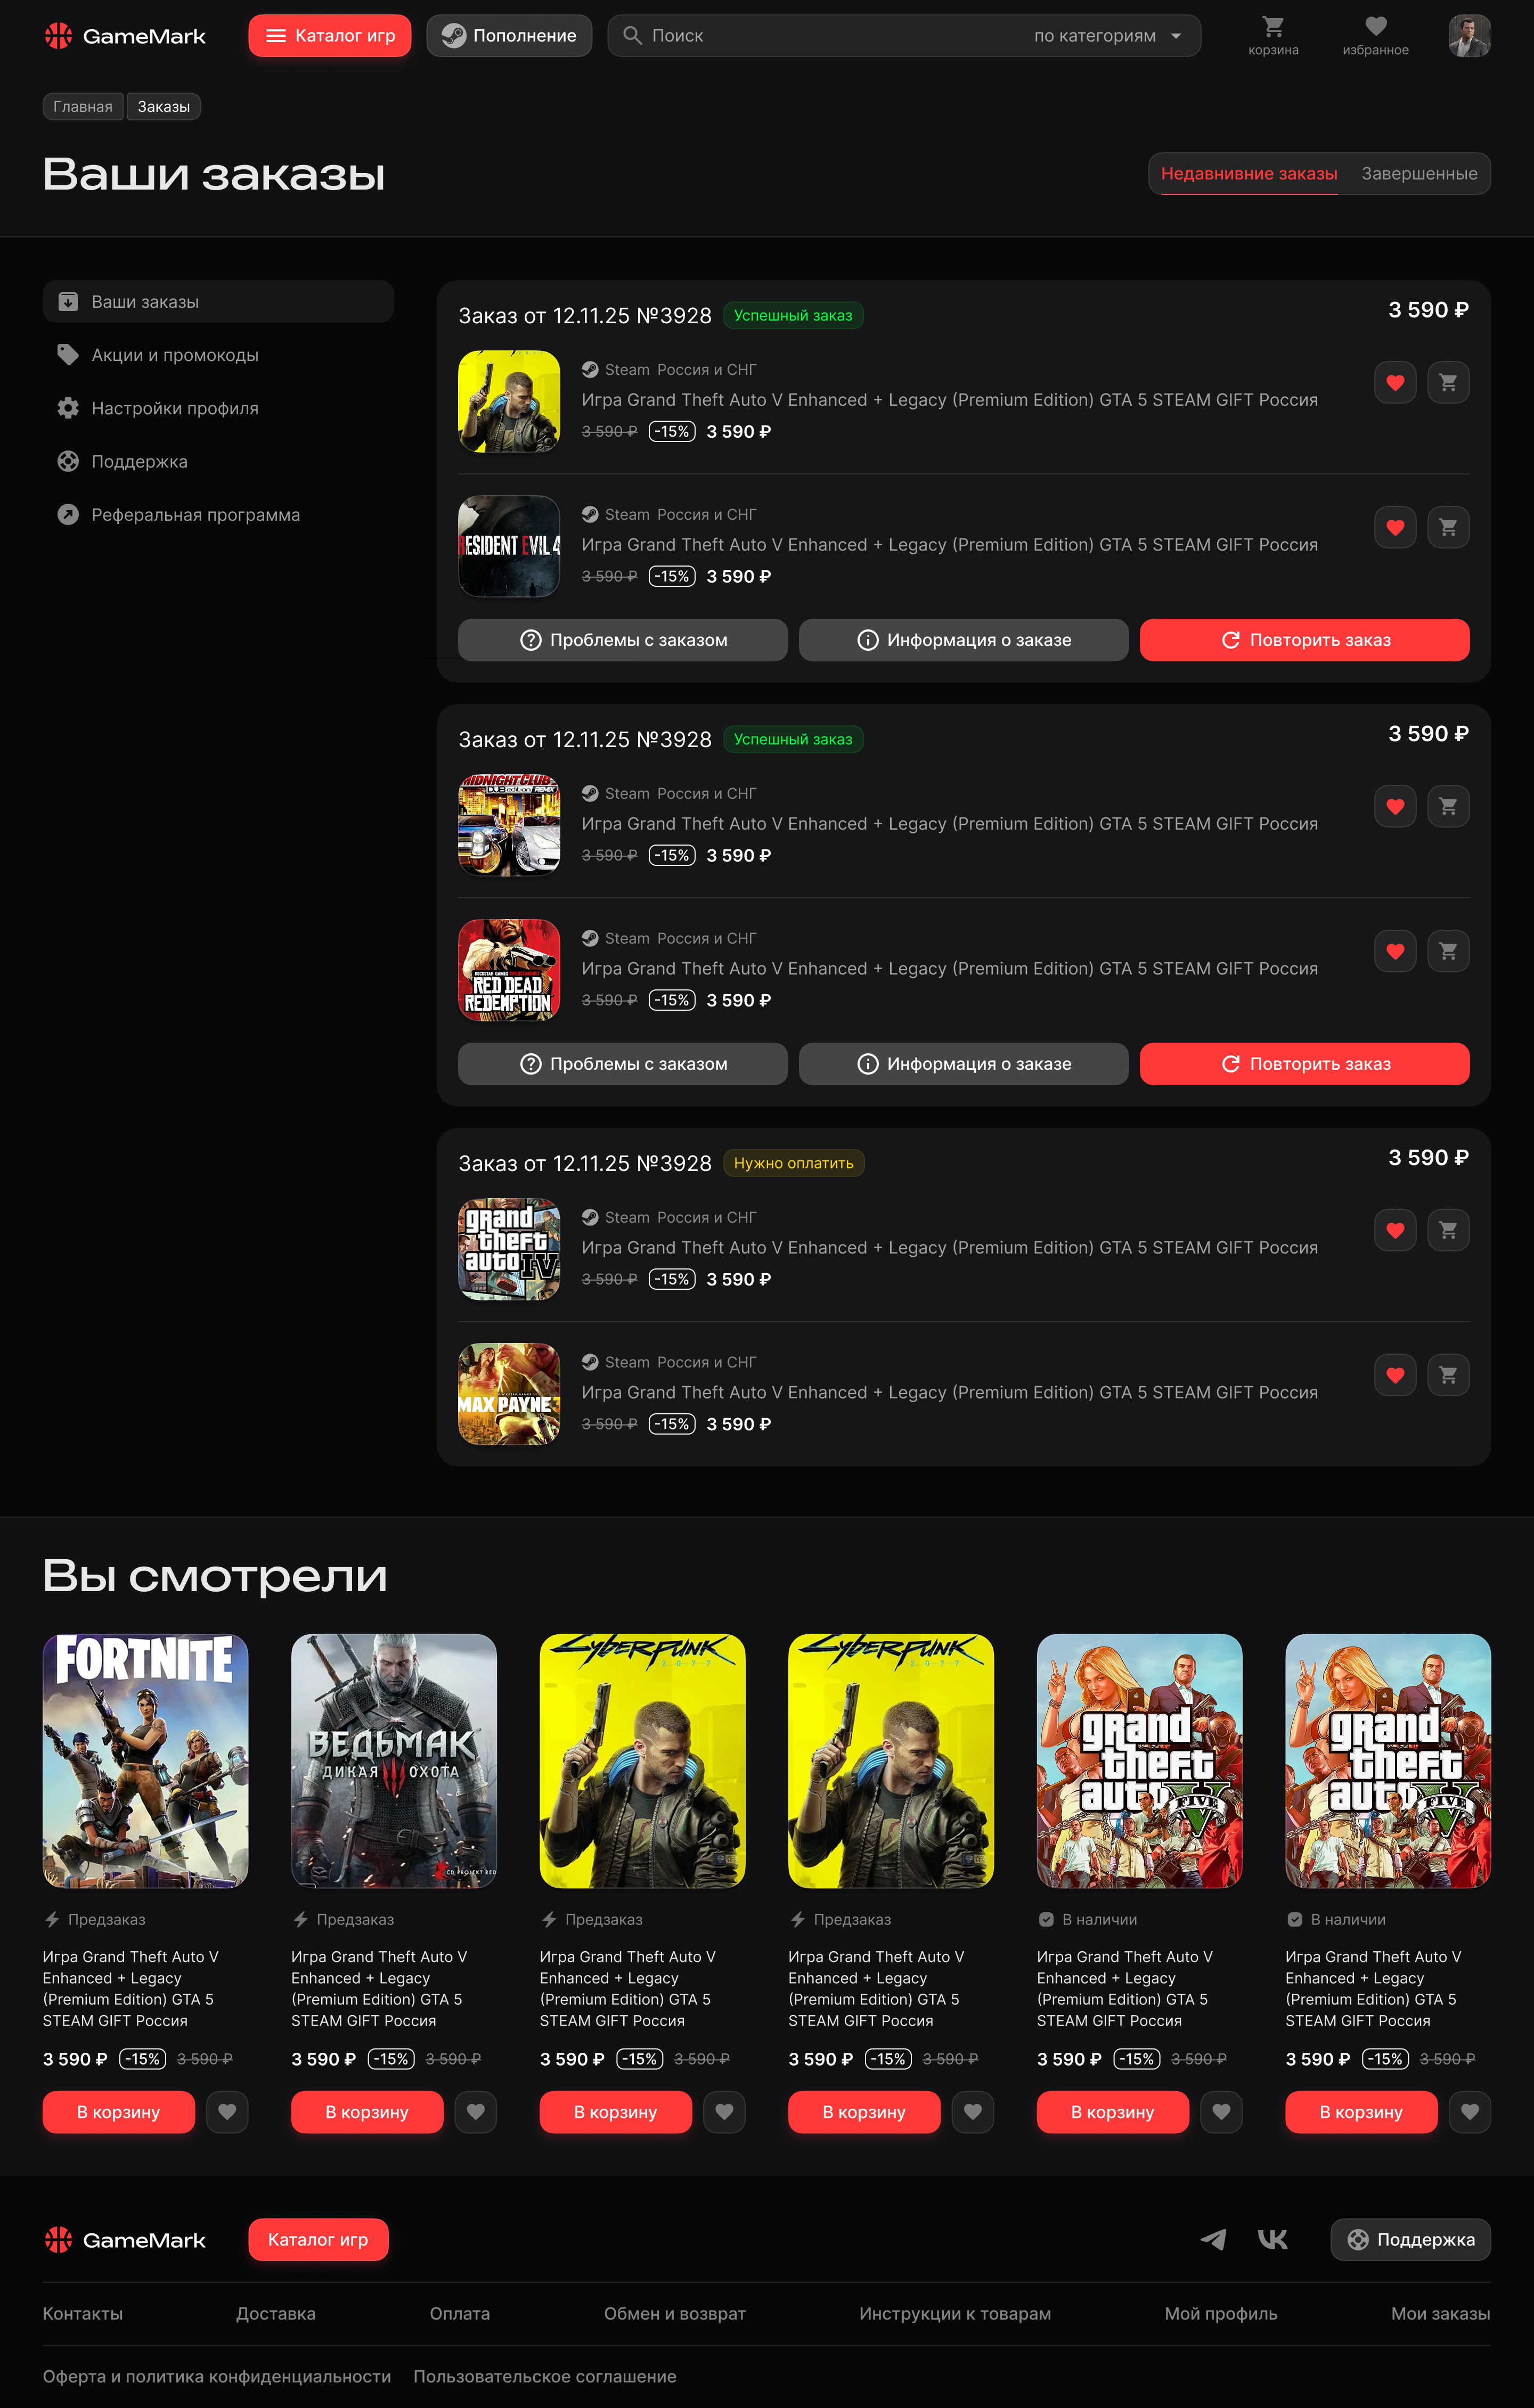Open the user profile avatar
Image resolution: width=1534 pixels, height=2408 pixels.
pyautogui.click(x=1469, y=36)
